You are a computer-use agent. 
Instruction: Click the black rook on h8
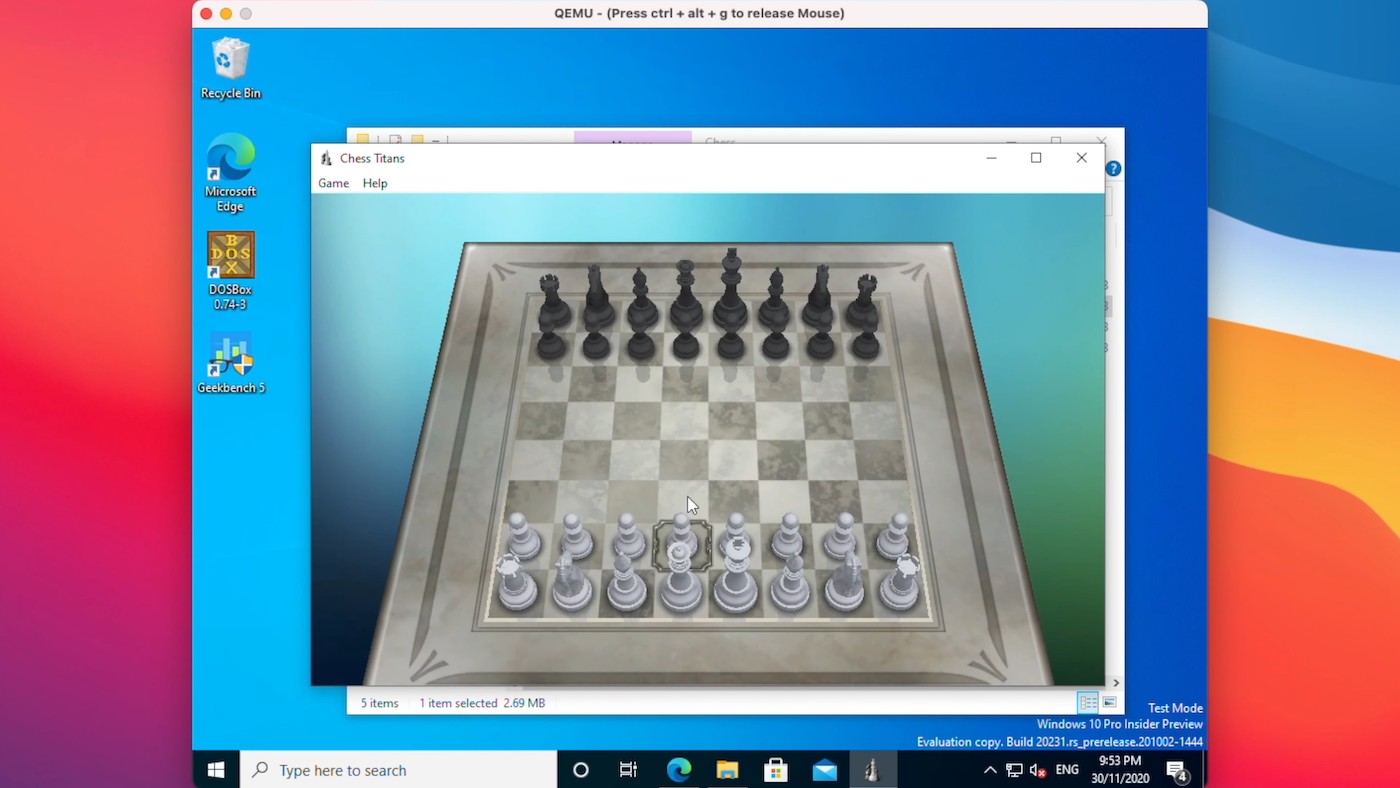tap(866, 300)
